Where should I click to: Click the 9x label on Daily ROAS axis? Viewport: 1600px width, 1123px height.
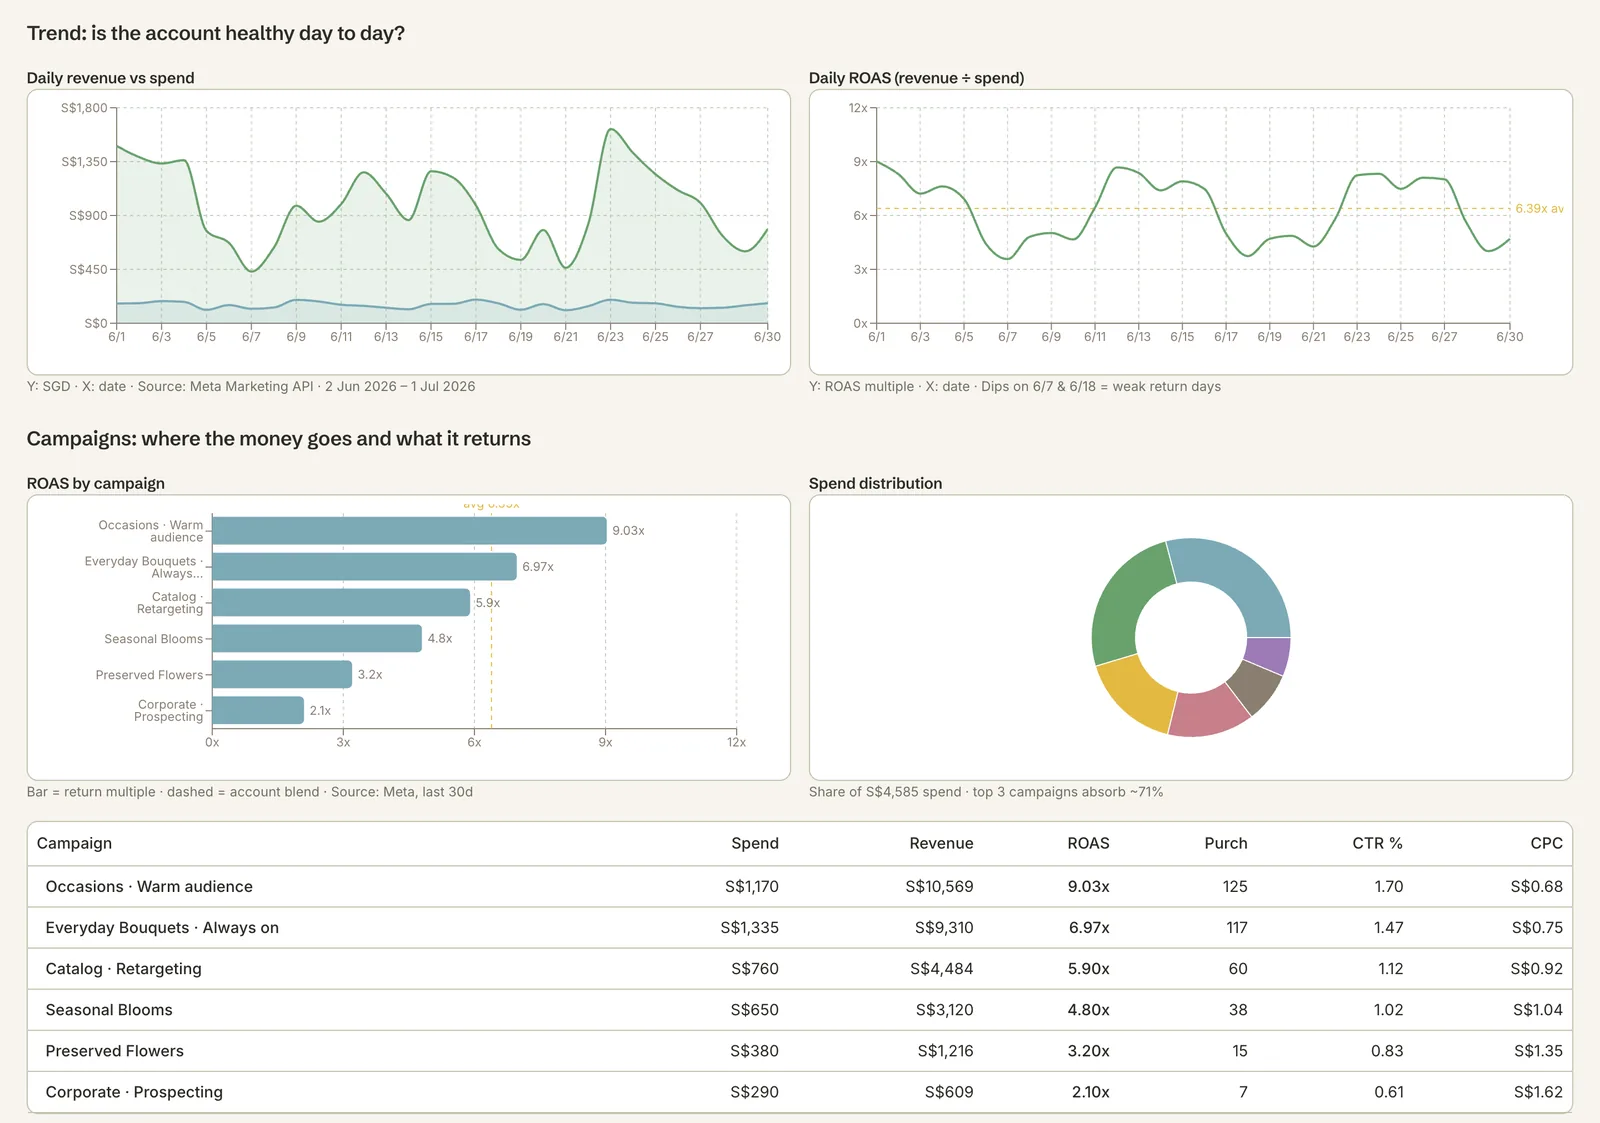[860, 162]
